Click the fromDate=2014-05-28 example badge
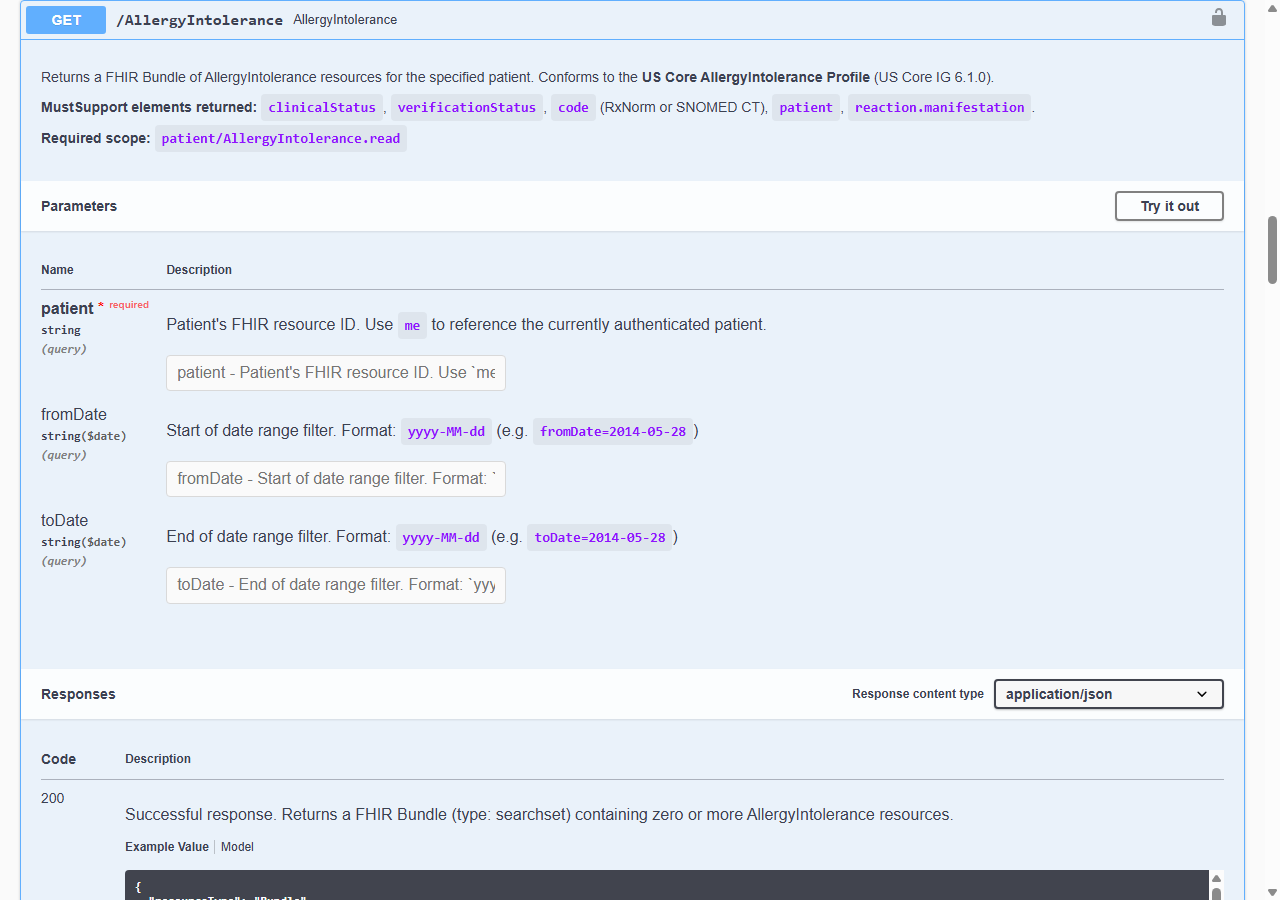Image resolution: width=1280 pixels, height=900 pixels. point(614,431)
